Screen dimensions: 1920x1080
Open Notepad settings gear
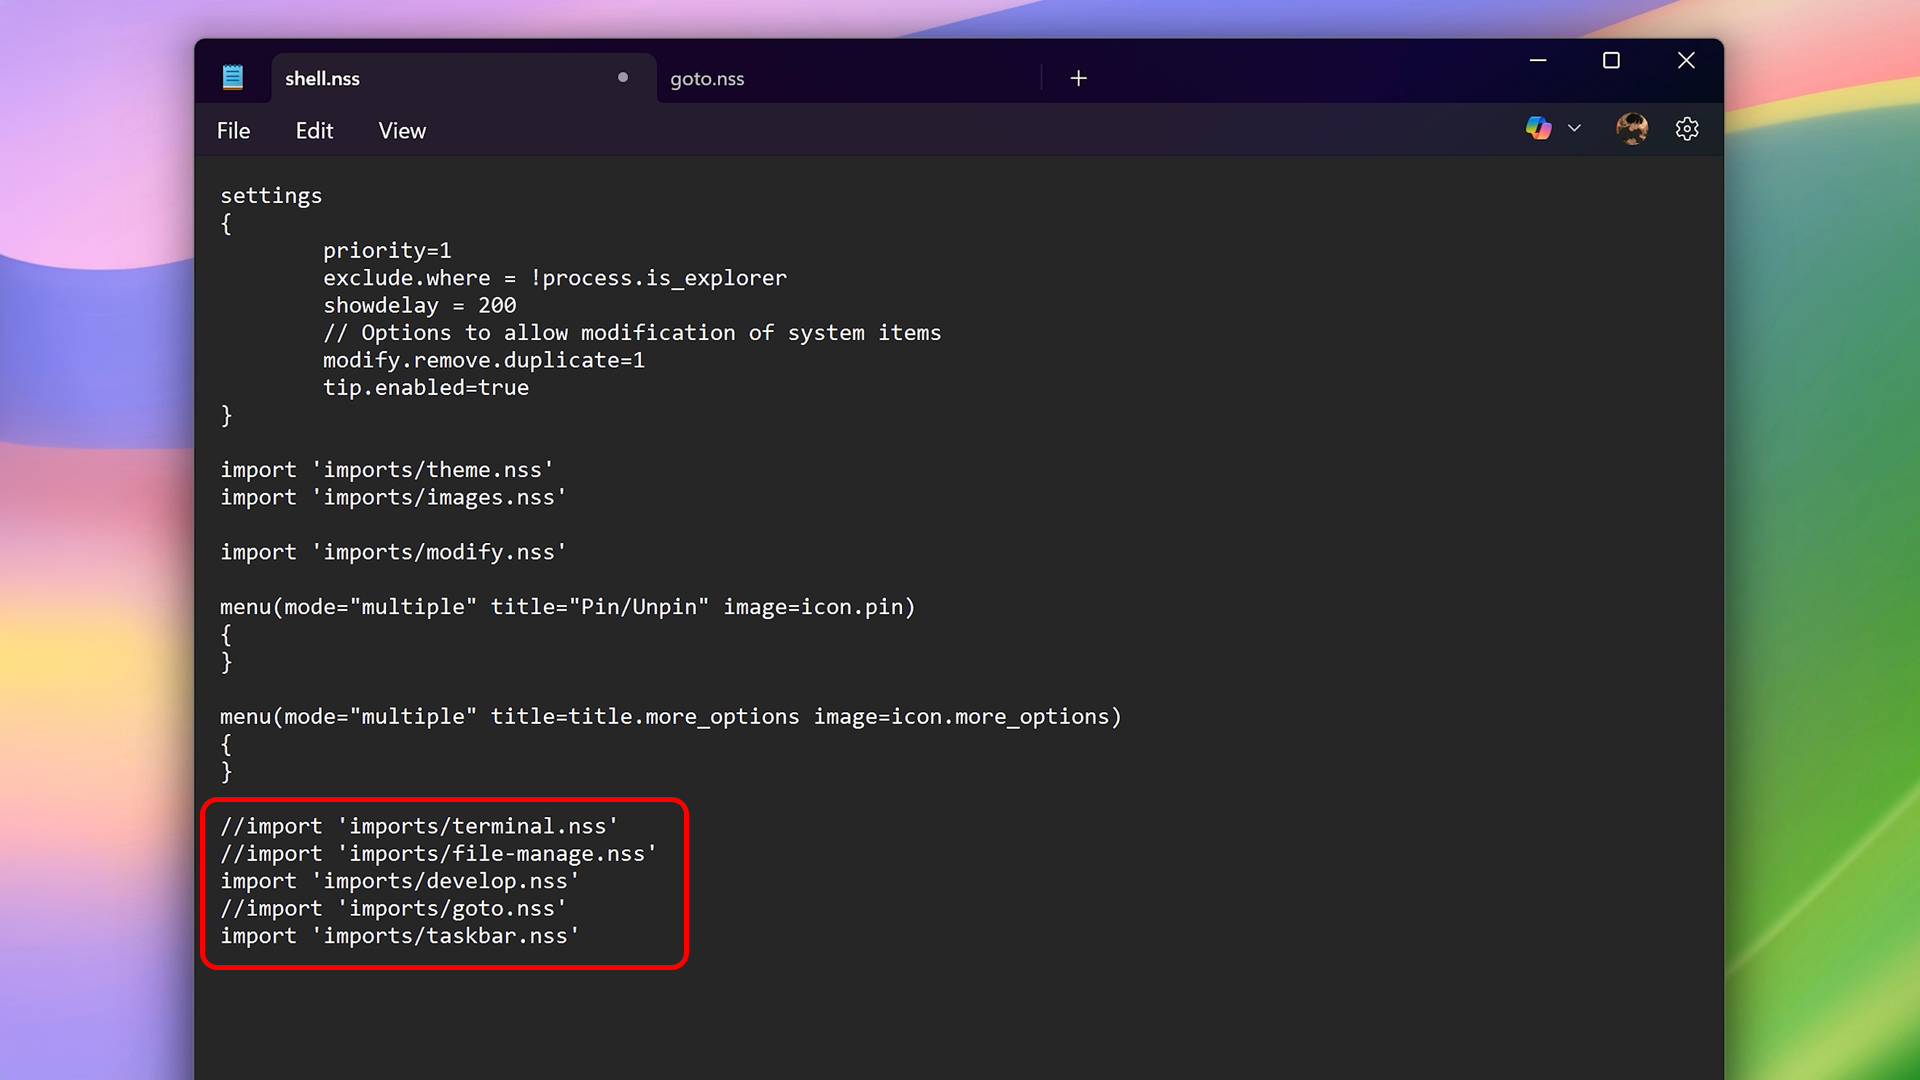tap(1687, 129)
